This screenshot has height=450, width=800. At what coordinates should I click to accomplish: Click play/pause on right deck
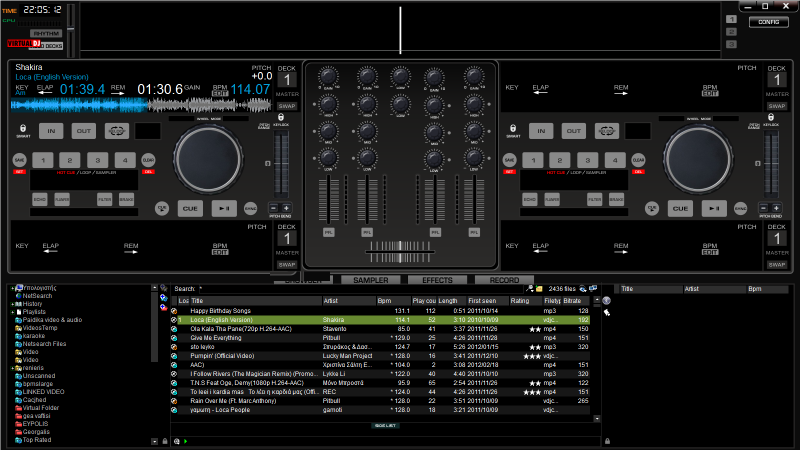tap(714, 209)
